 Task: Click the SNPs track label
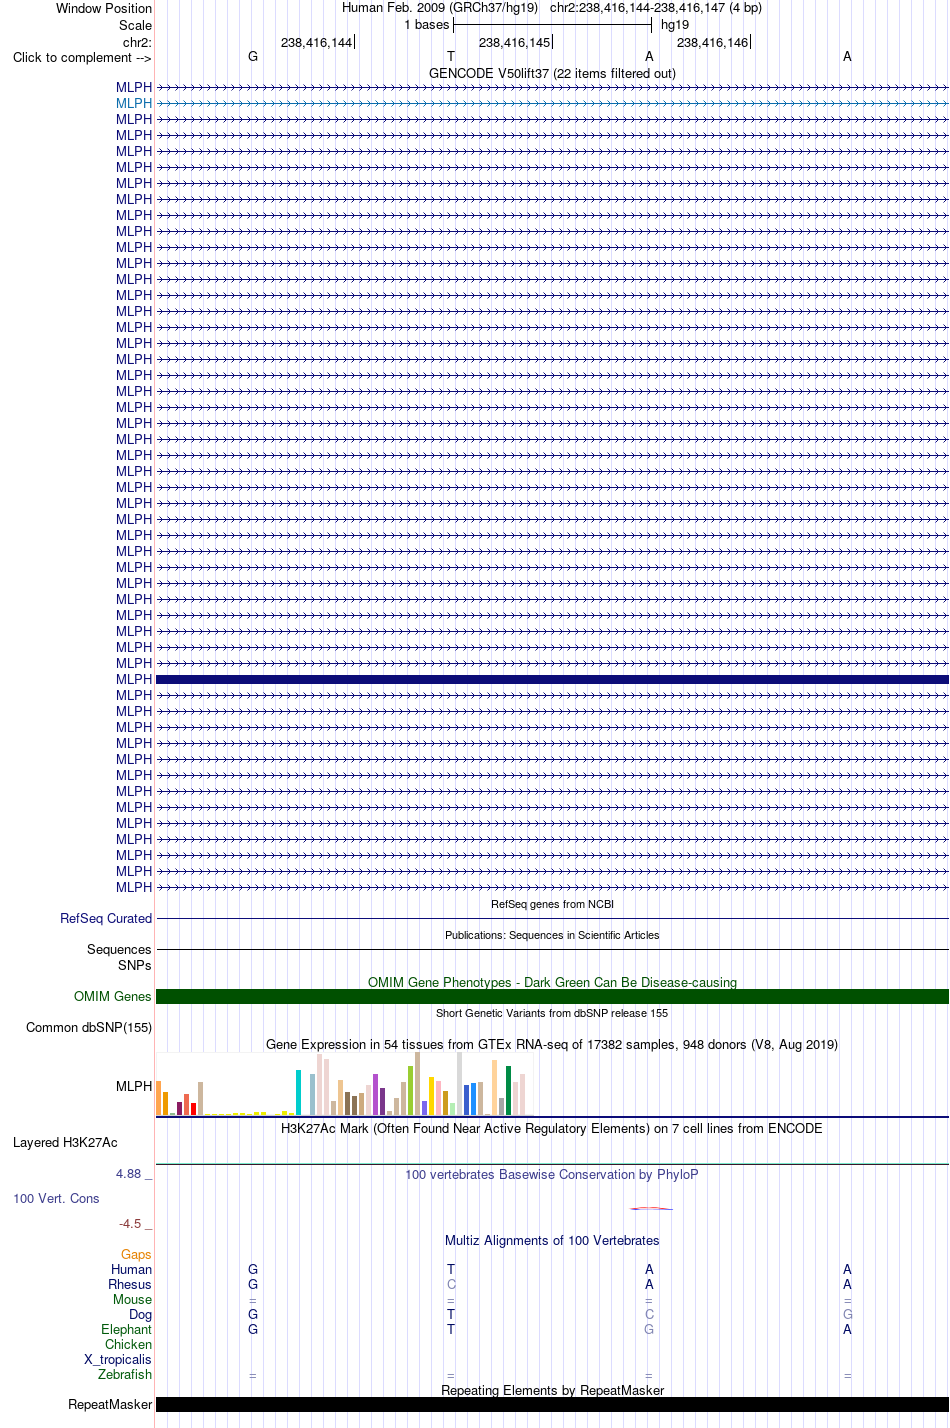click(x=134, y=965)
